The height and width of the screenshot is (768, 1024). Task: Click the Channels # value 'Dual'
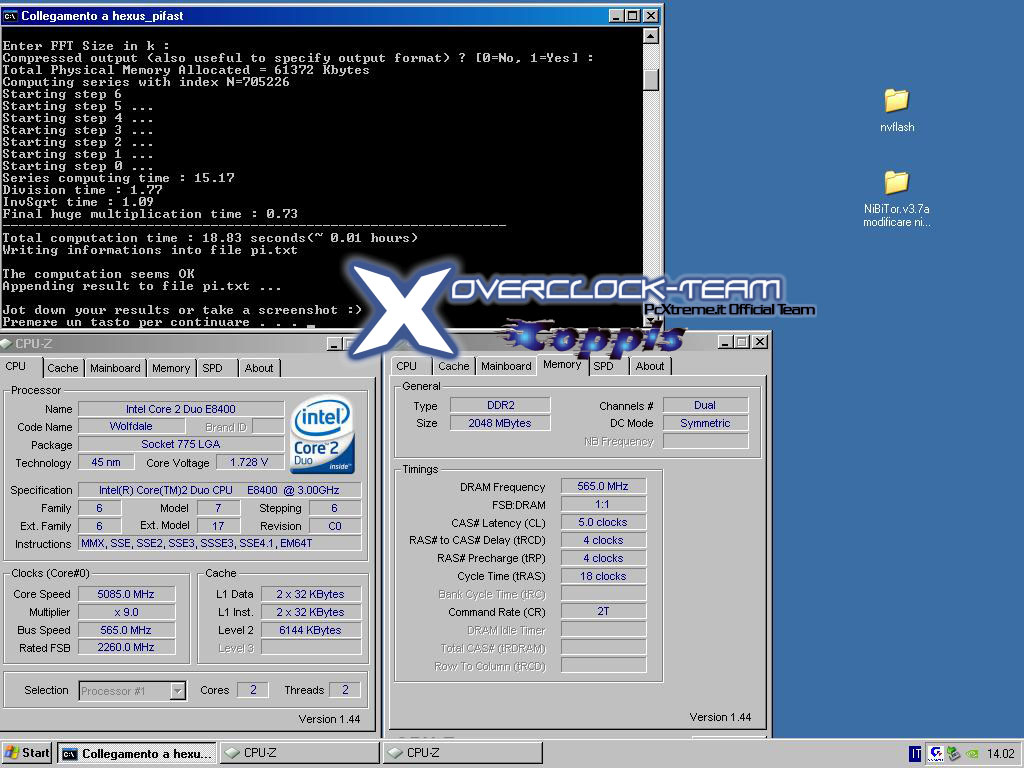coord(705,406)
